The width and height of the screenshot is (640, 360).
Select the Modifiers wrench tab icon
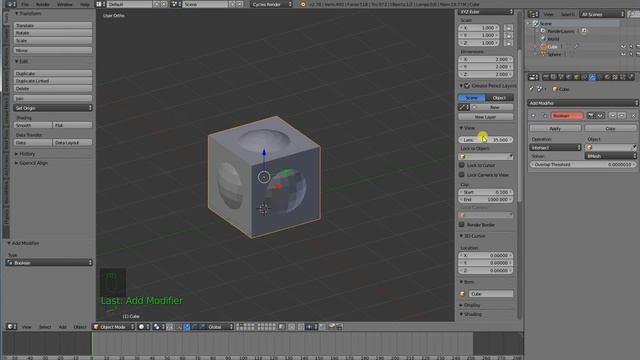592,77
